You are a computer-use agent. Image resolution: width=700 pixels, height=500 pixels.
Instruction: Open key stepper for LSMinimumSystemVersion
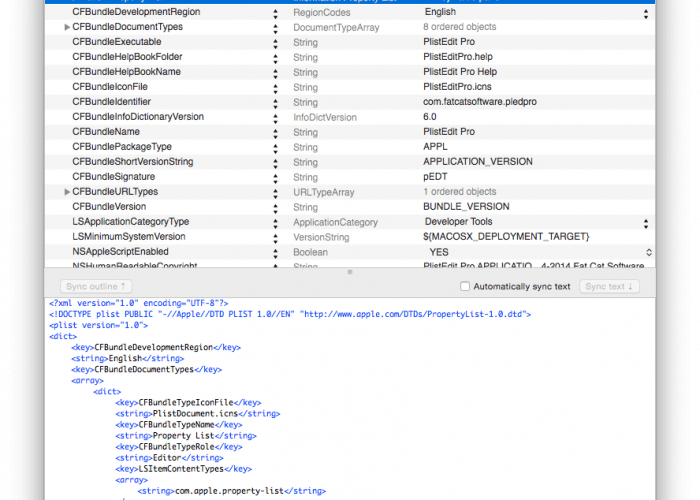click(275, 239)
